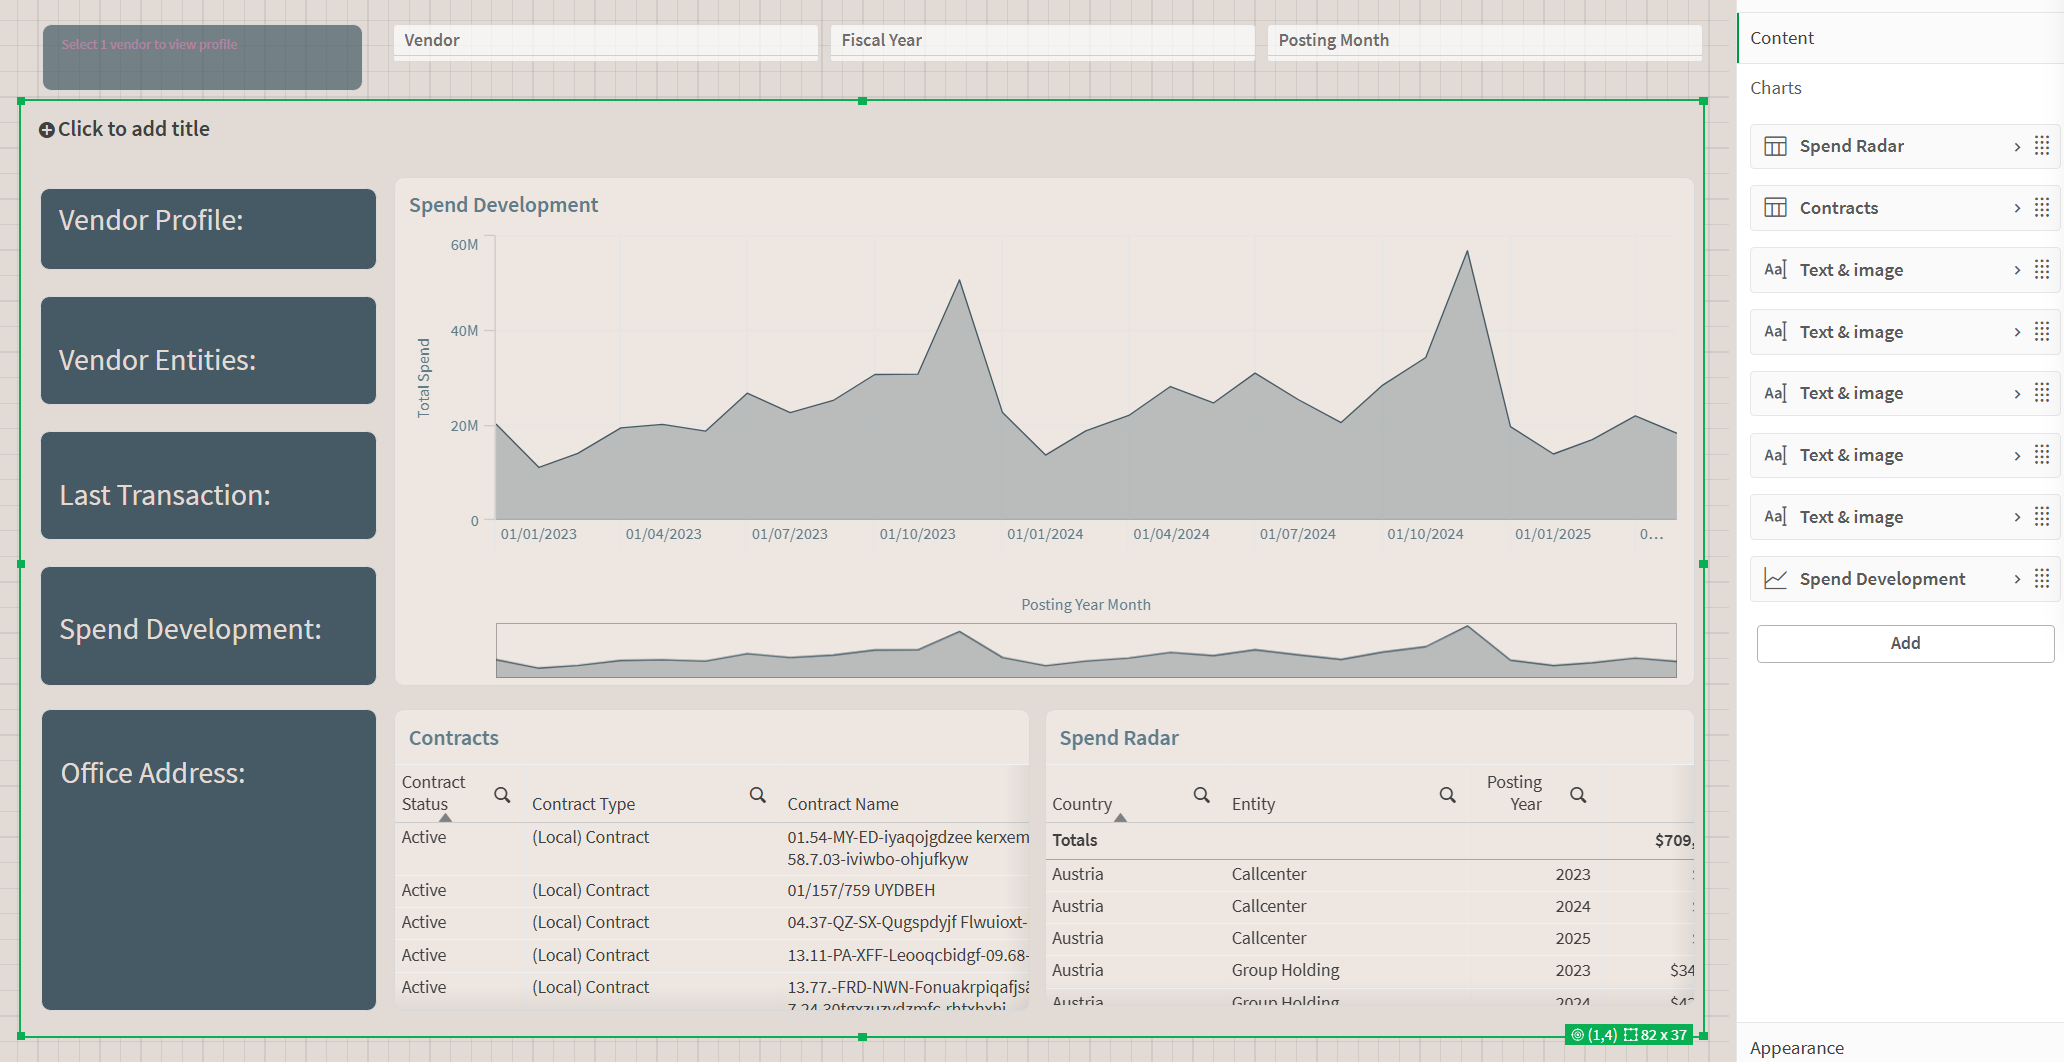The width and height of the screenshot is (2064, 1062).
Task: Click the Group Holding 2023 row entity
Action: coord(1285,970)
